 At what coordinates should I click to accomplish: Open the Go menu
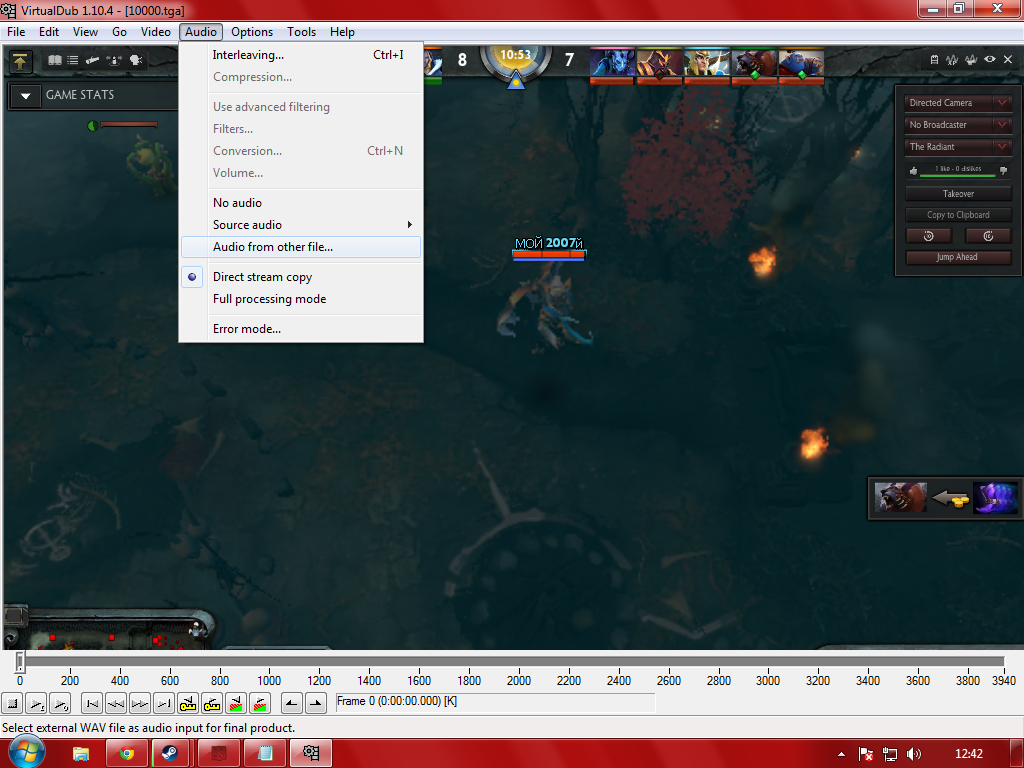tap(119, 32)
